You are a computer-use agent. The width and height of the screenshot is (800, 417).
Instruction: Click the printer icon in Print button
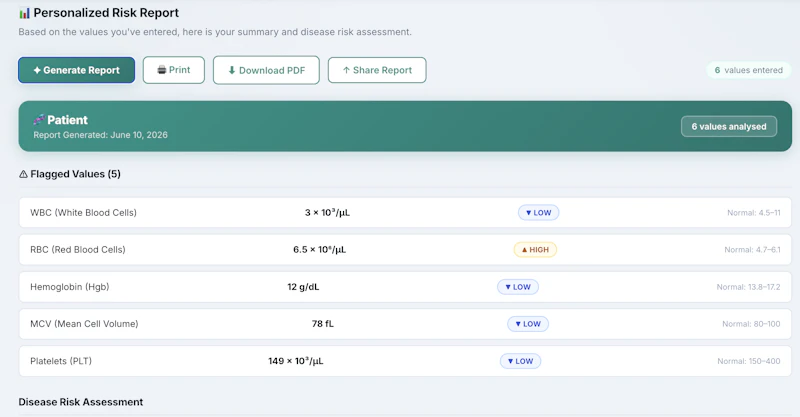coord(162,70)
